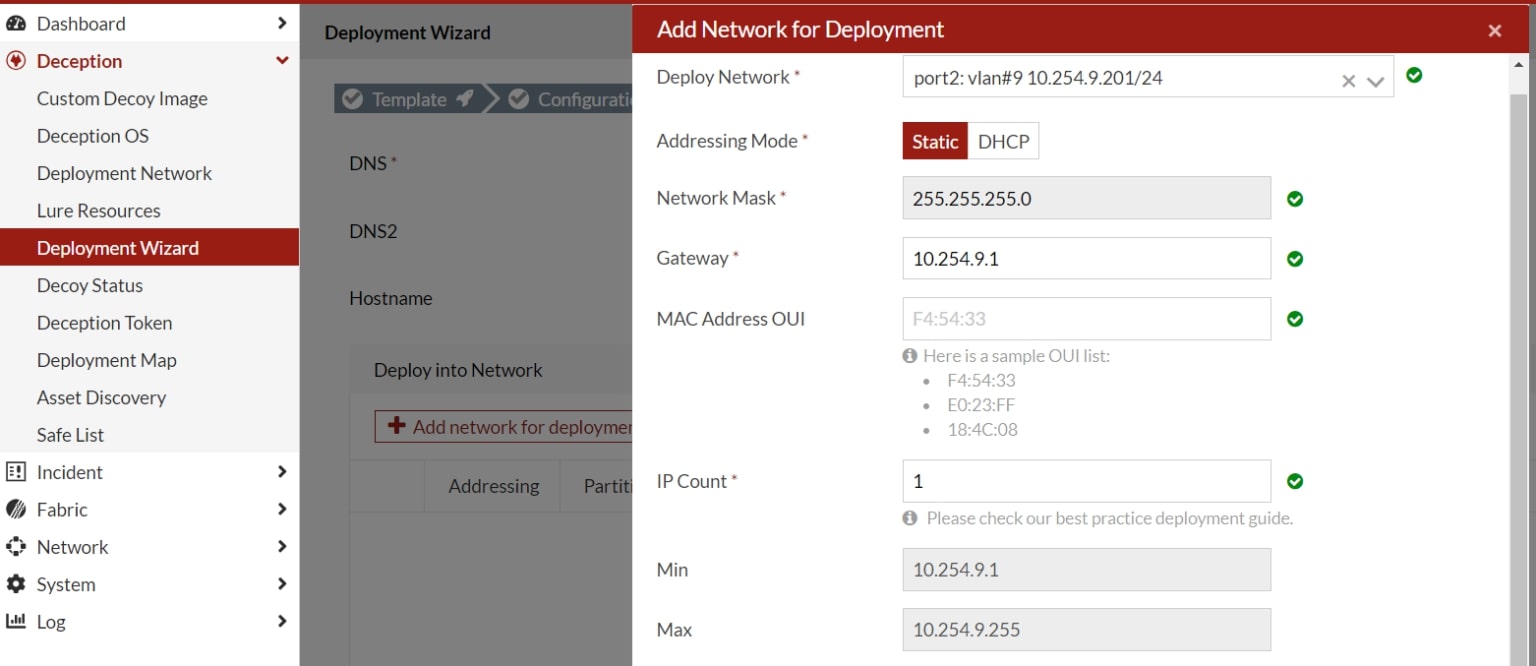Click the Network icon in sidebar
The width and height of the screenshot is (1536, 666).
pos(16,547)
